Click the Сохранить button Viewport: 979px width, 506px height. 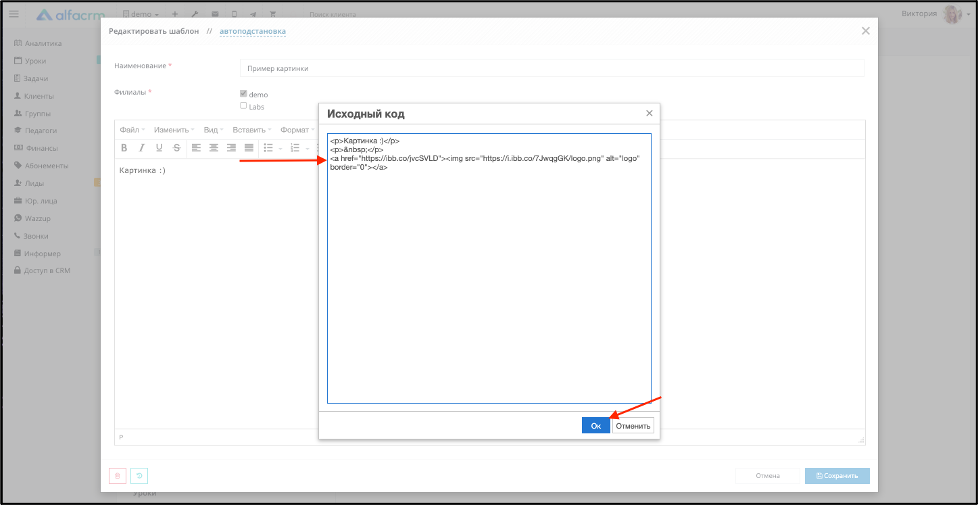(x=837, y=476)
